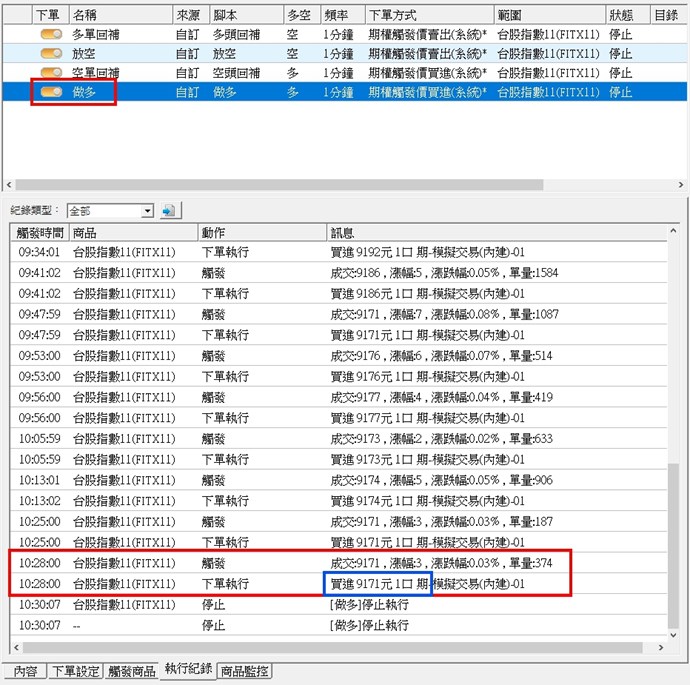Screen dimensions: 690x685
Task: Toggle the 做多 order switch
Action: [x=51, y=92]
